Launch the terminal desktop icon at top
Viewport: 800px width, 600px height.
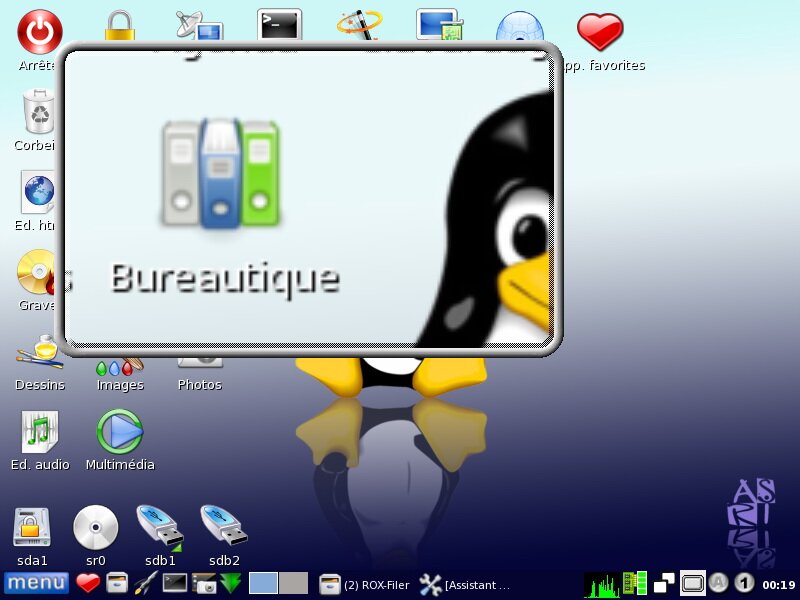279,24
